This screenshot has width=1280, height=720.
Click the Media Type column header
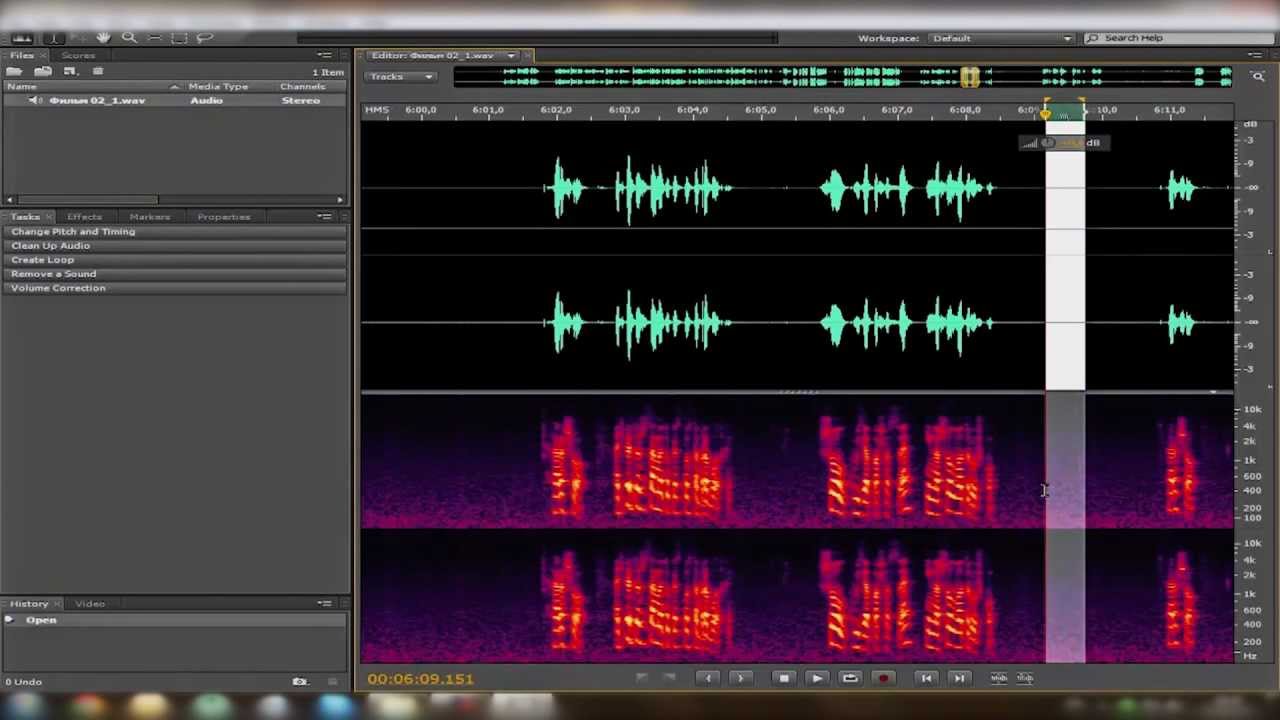[x=218, y=87]
